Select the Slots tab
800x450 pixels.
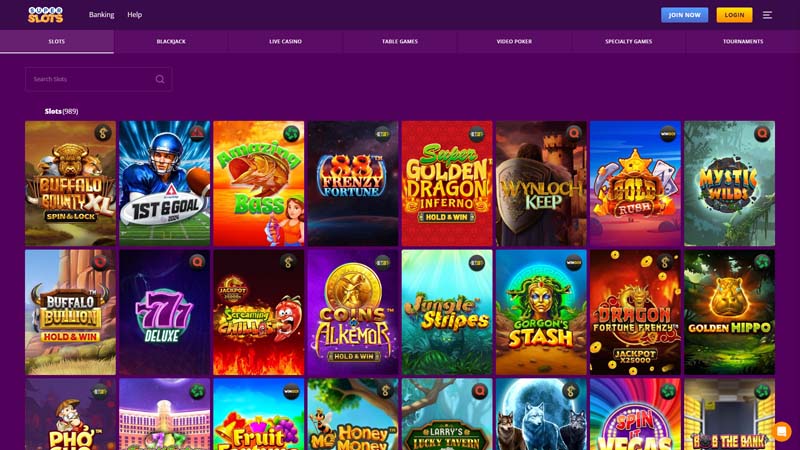point(57,41)
